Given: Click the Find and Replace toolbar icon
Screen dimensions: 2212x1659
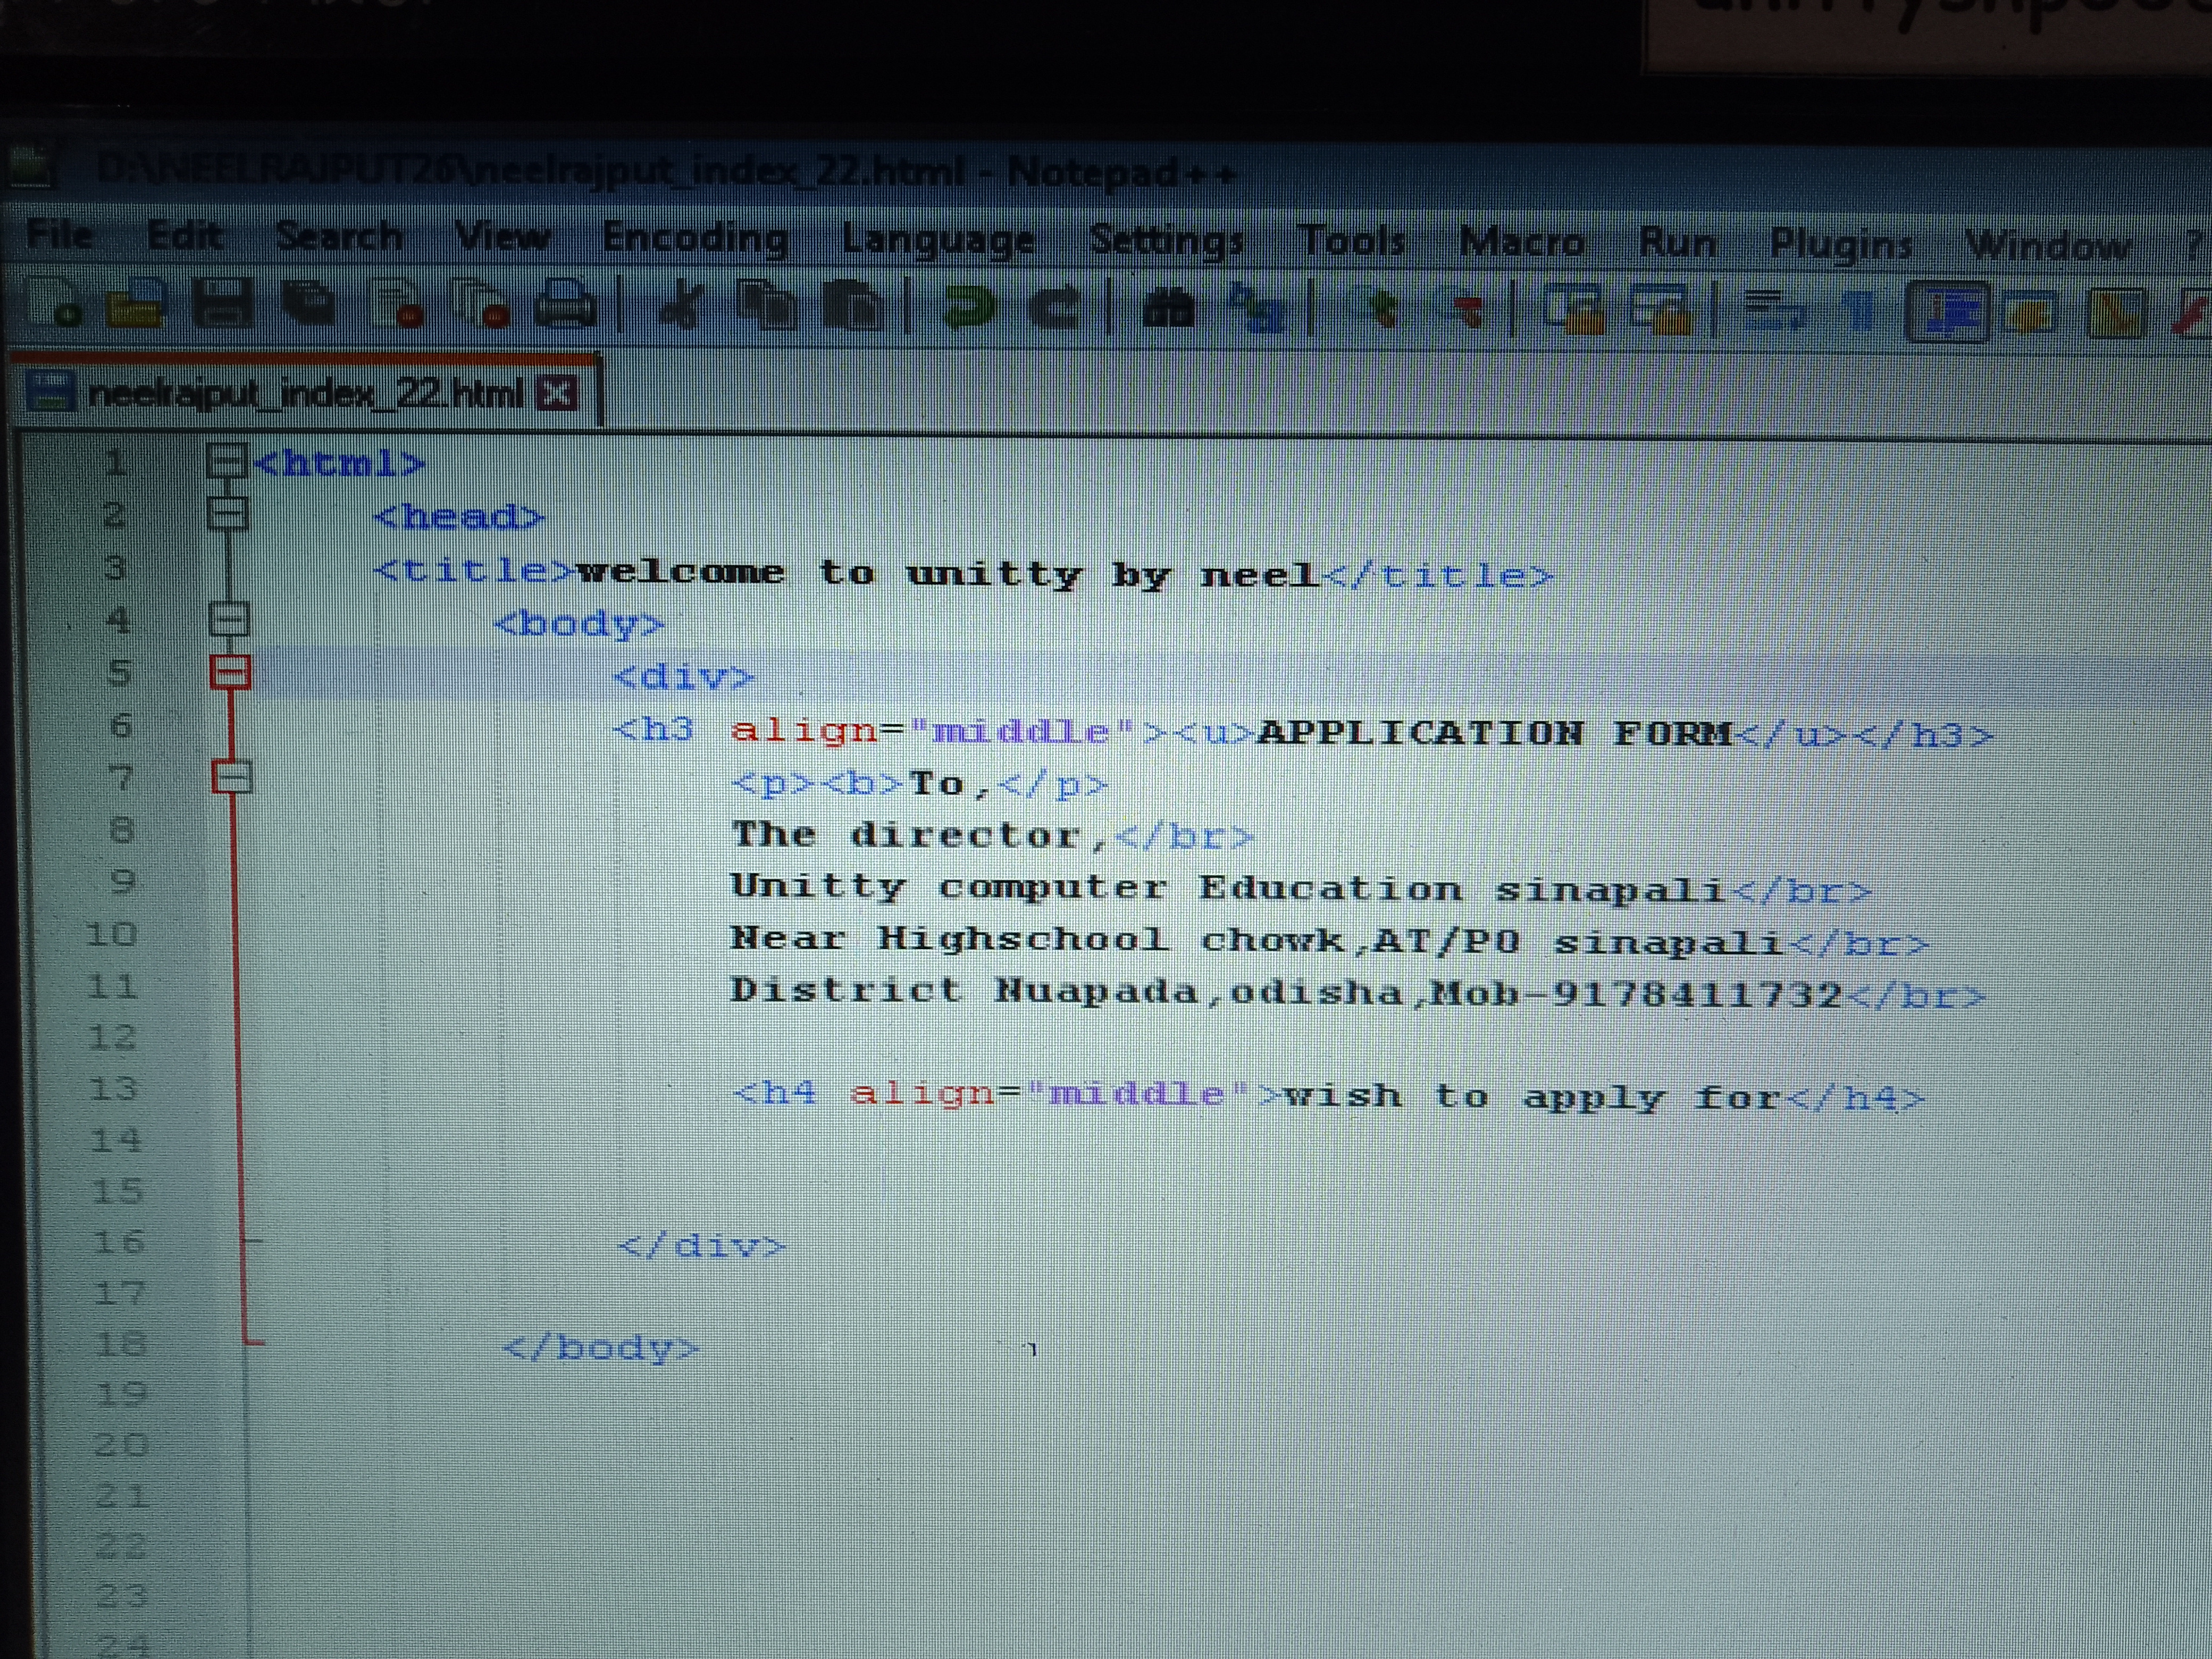Looking at the screenshot, I should 1258,308.
